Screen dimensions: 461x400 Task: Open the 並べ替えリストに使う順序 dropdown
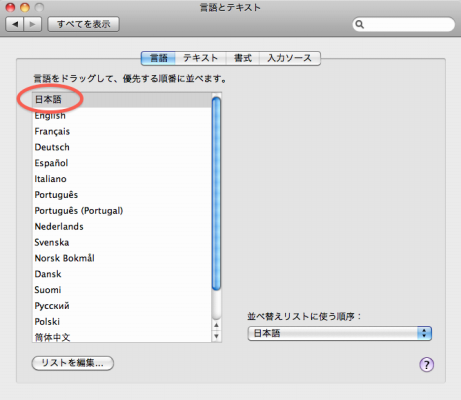(340, 333)
